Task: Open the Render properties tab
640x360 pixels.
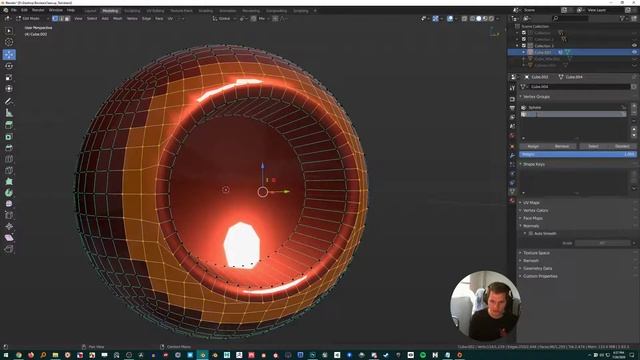Action: [x=512, y=99]
